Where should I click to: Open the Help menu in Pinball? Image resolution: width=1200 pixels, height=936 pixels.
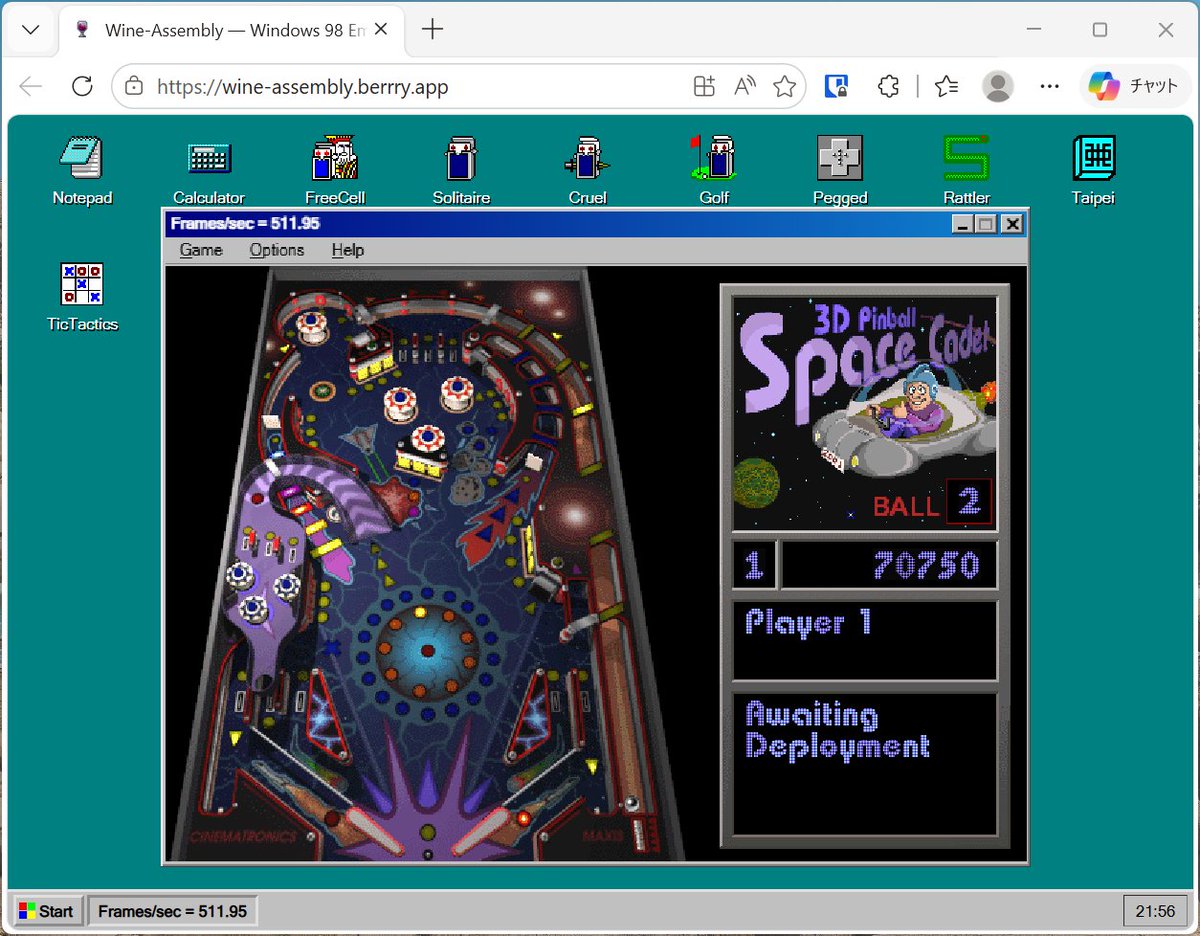pos(348,250)
